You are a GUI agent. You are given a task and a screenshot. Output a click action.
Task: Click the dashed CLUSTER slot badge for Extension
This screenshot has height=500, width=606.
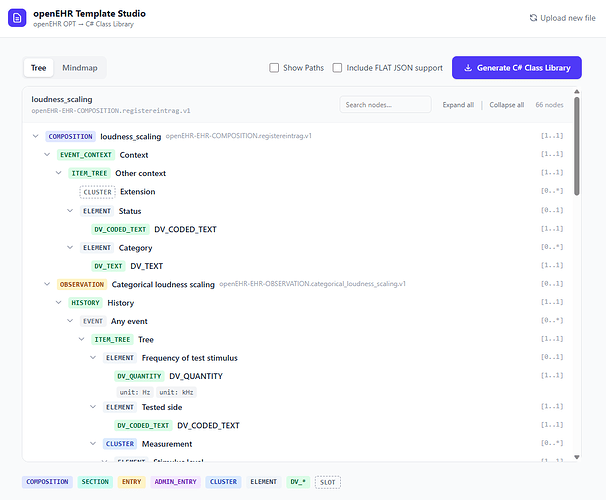pyautogui.click(x=97, y=192)
